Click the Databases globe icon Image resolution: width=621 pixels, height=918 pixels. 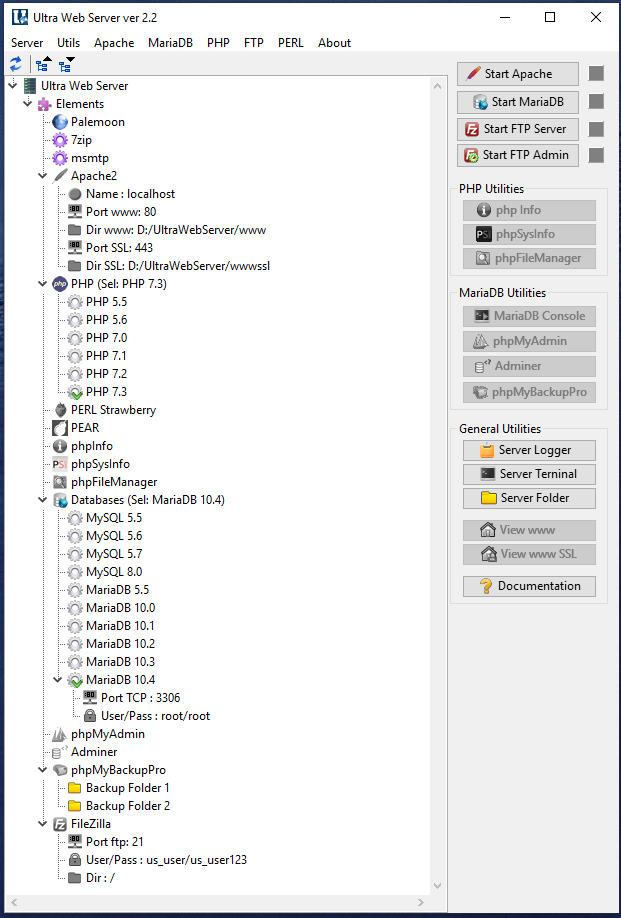(60, 500)
